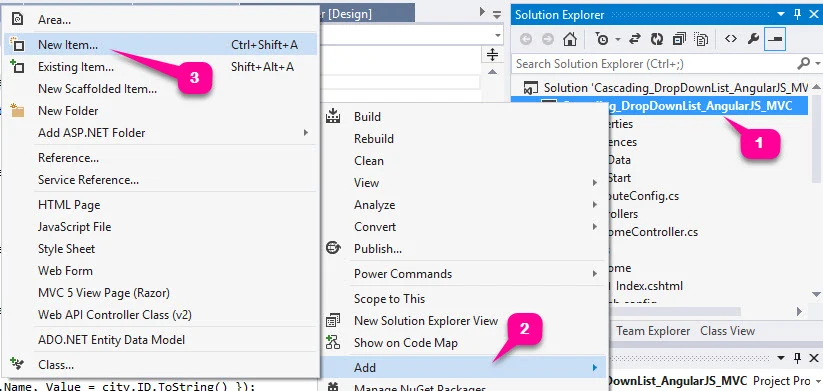Screen dimensions: 823x391
Task: Click the Properties wrench icon
Action: [x=753, y=39]
